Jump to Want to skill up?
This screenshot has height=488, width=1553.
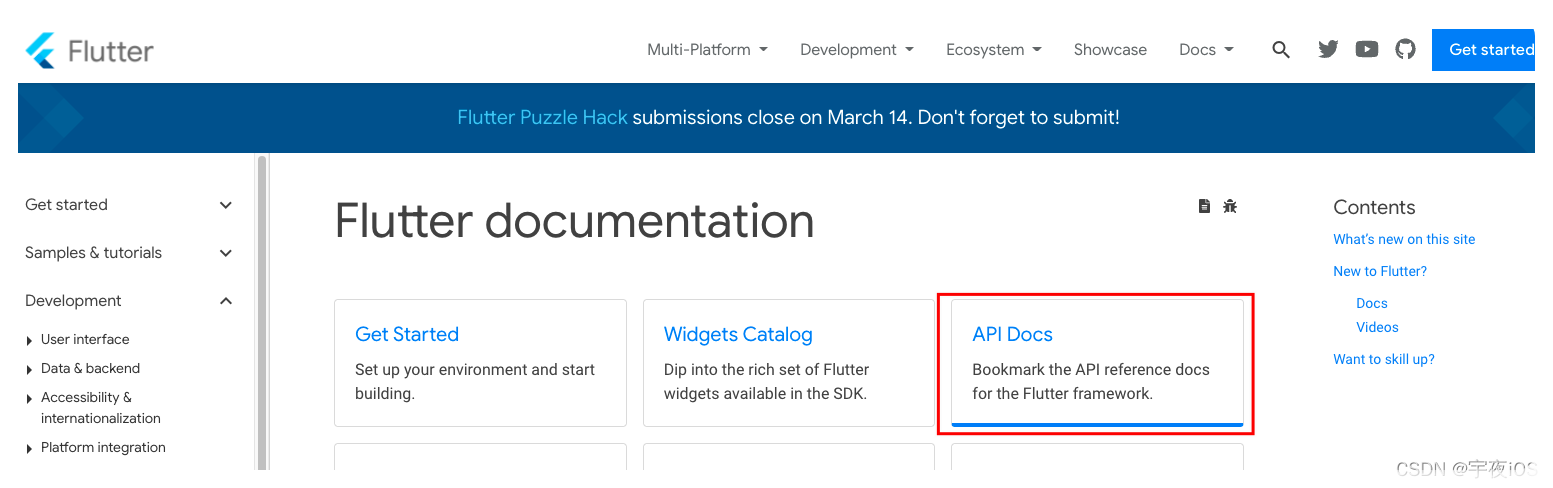click(1384, 359)
